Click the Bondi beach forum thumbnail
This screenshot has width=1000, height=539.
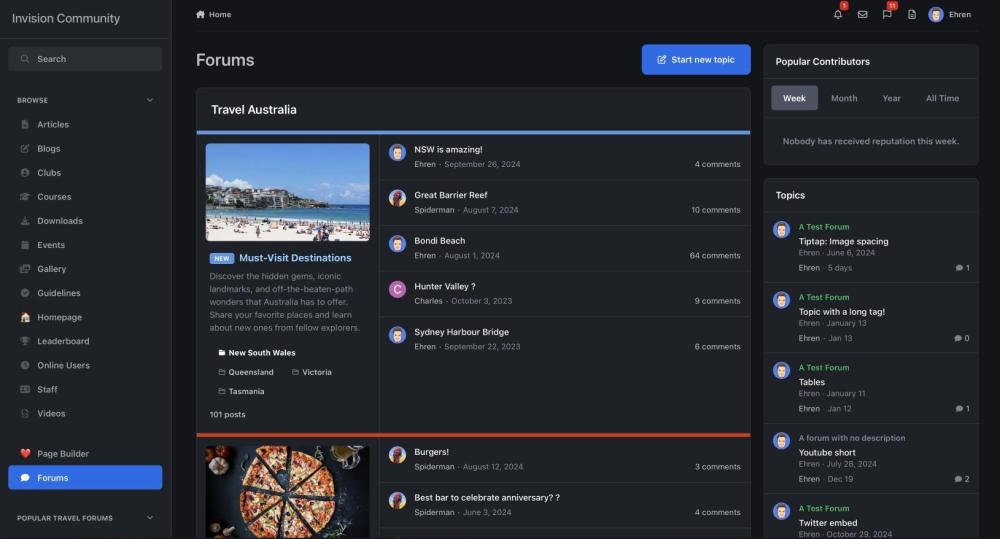point(287,192)
